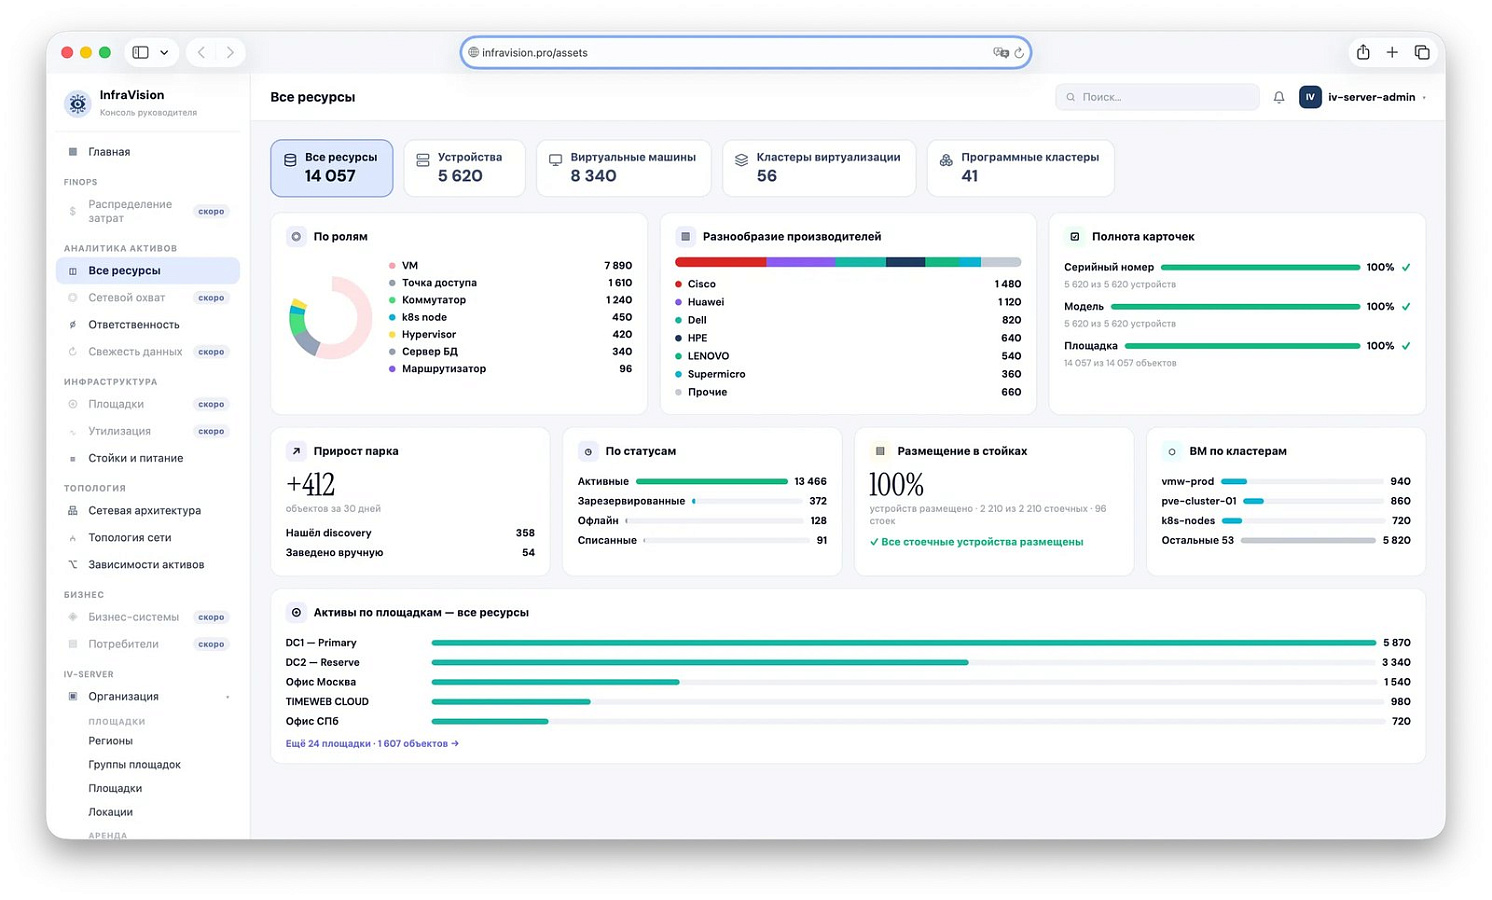Switch to the Виртуальные машины tab
Image resolution: width=1492 pixels, height=900 pixels.
pyautogui.click(x=623, y=168)
